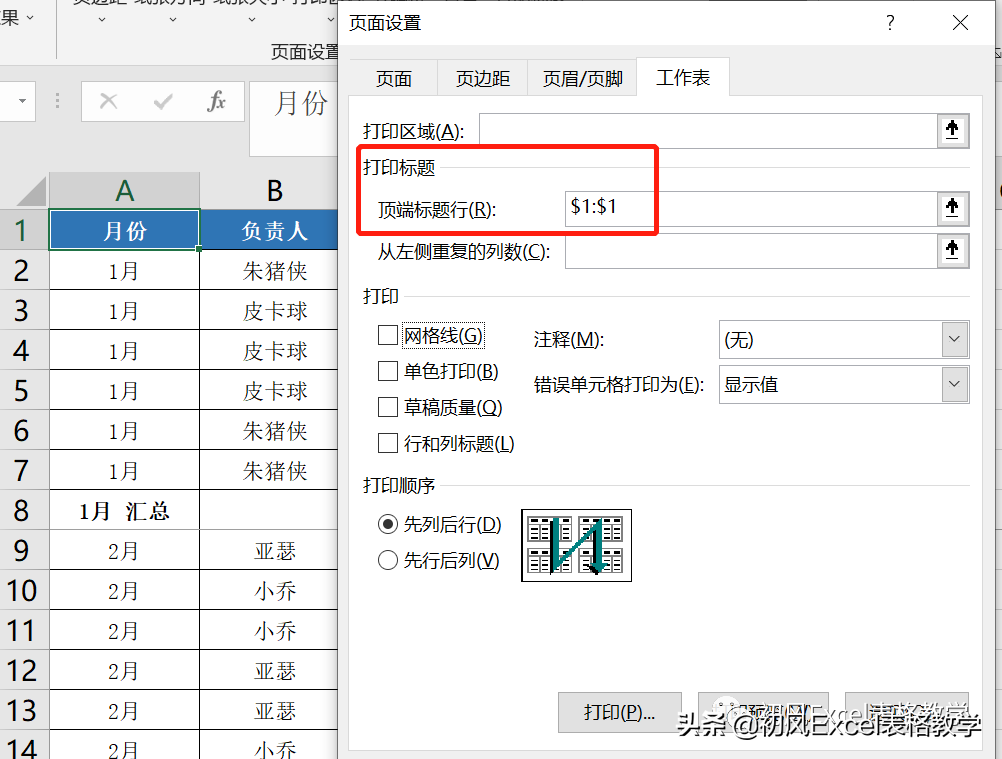Click the formula bar confirm checkmark icon
Viewport: 1002px width, 759px height.
[x=163, y=101]
